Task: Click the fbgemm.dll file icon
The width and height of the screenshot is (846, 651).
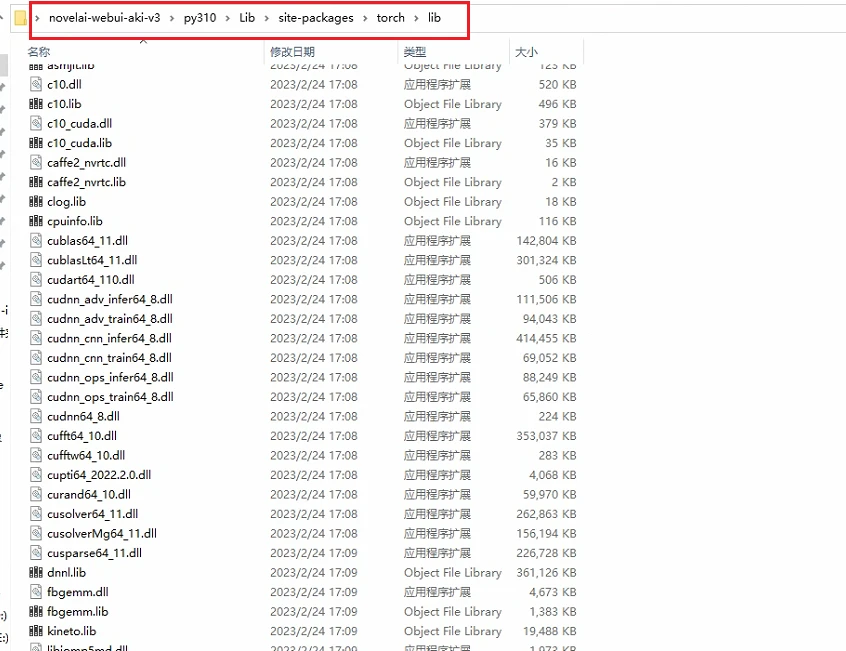Action: (x=36, y=592)
